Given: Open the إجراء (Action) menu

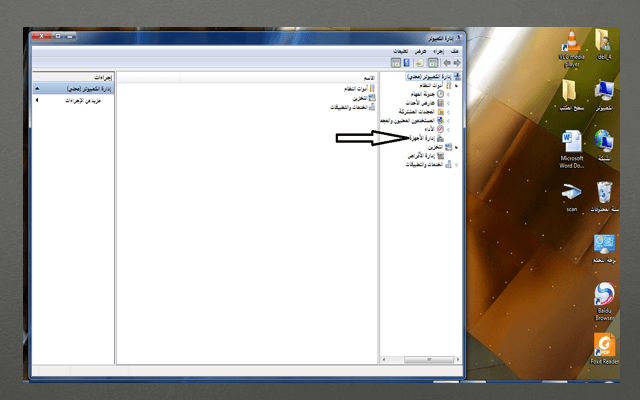Looking at the screenshot, I should point(438,51).
